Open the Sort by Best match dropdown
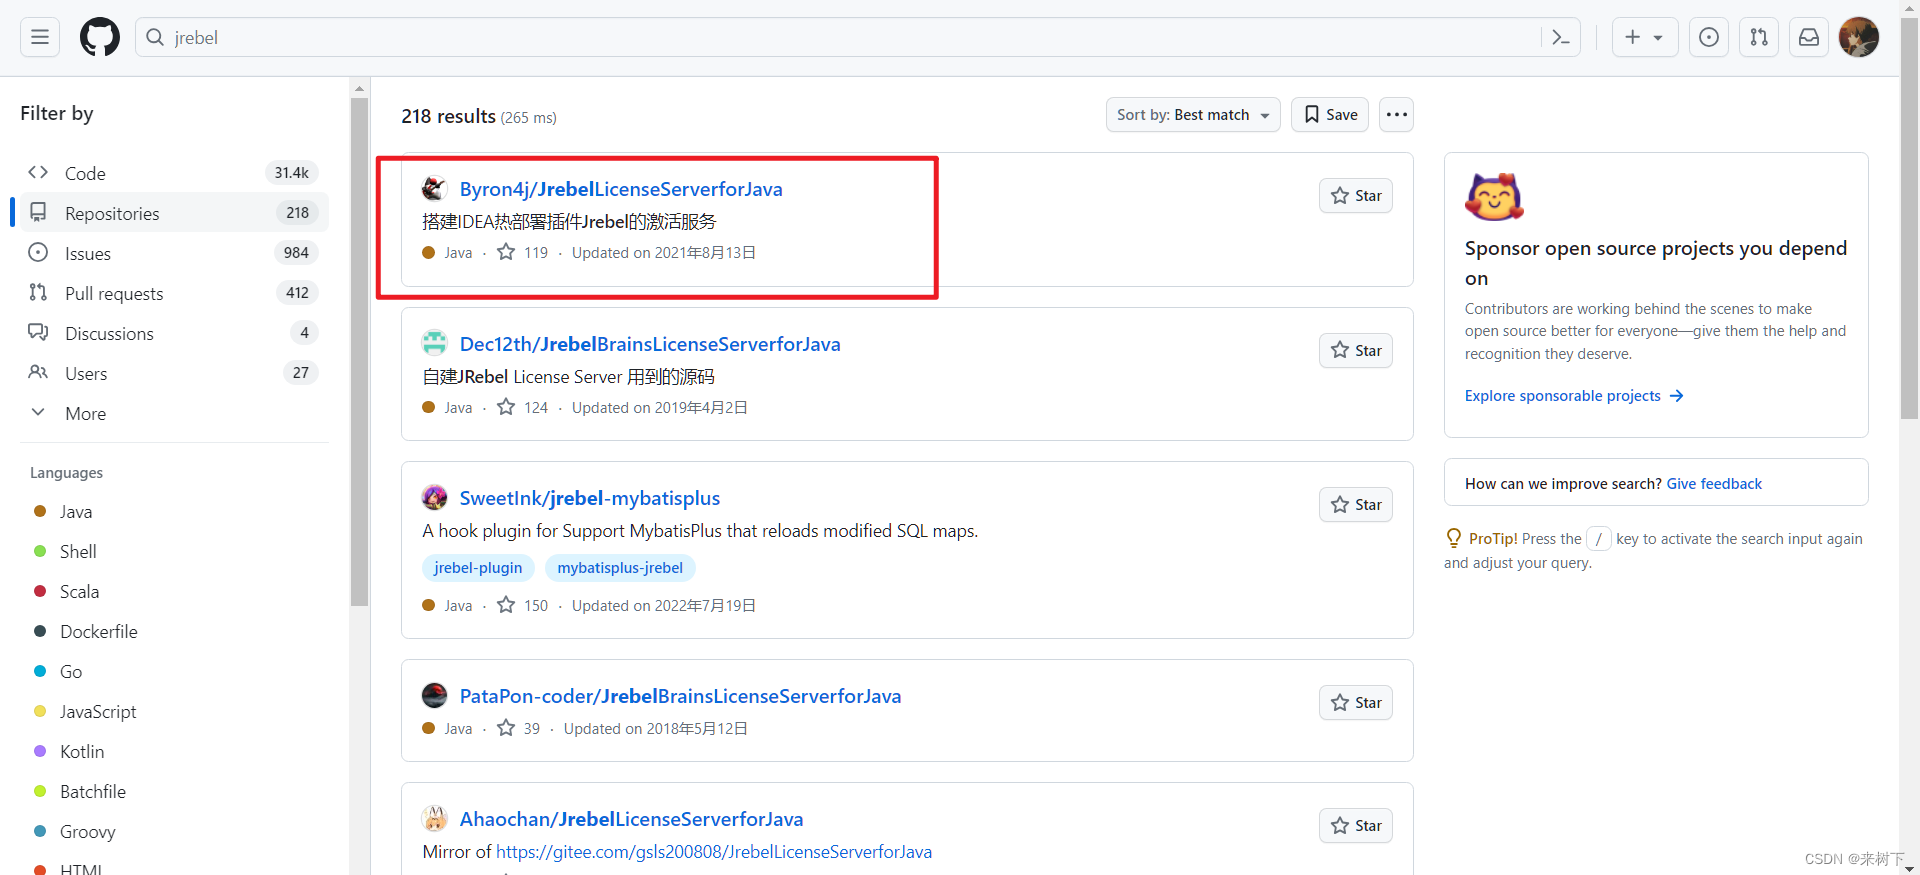 (x=1192, y=115)
